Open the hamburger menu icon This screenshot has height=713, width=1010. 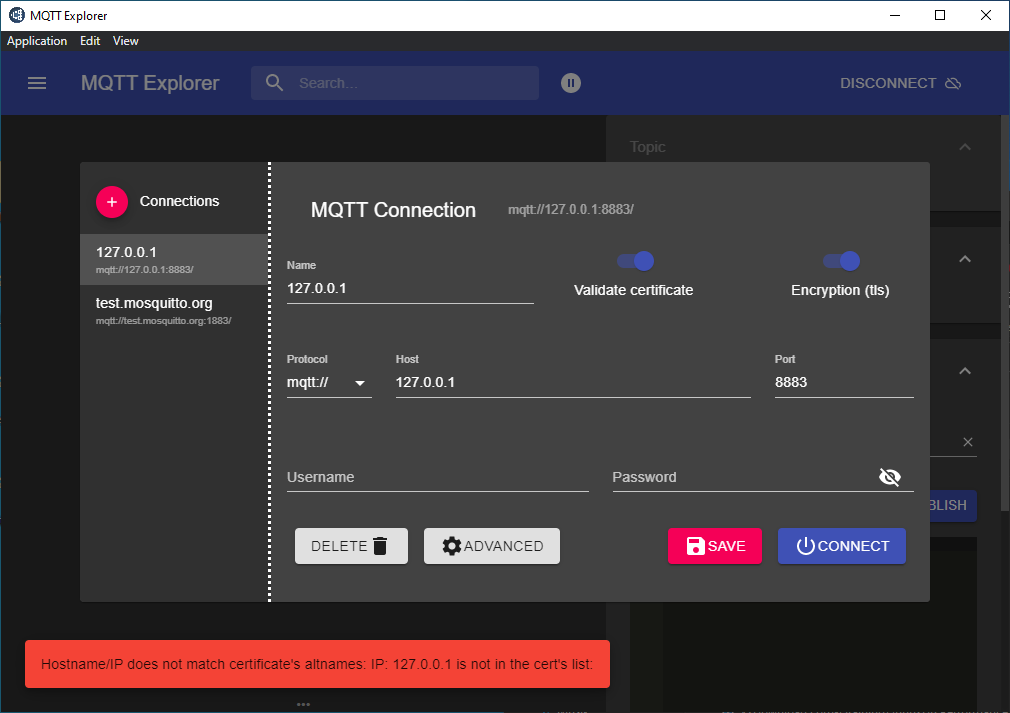(x=37, y=83)
